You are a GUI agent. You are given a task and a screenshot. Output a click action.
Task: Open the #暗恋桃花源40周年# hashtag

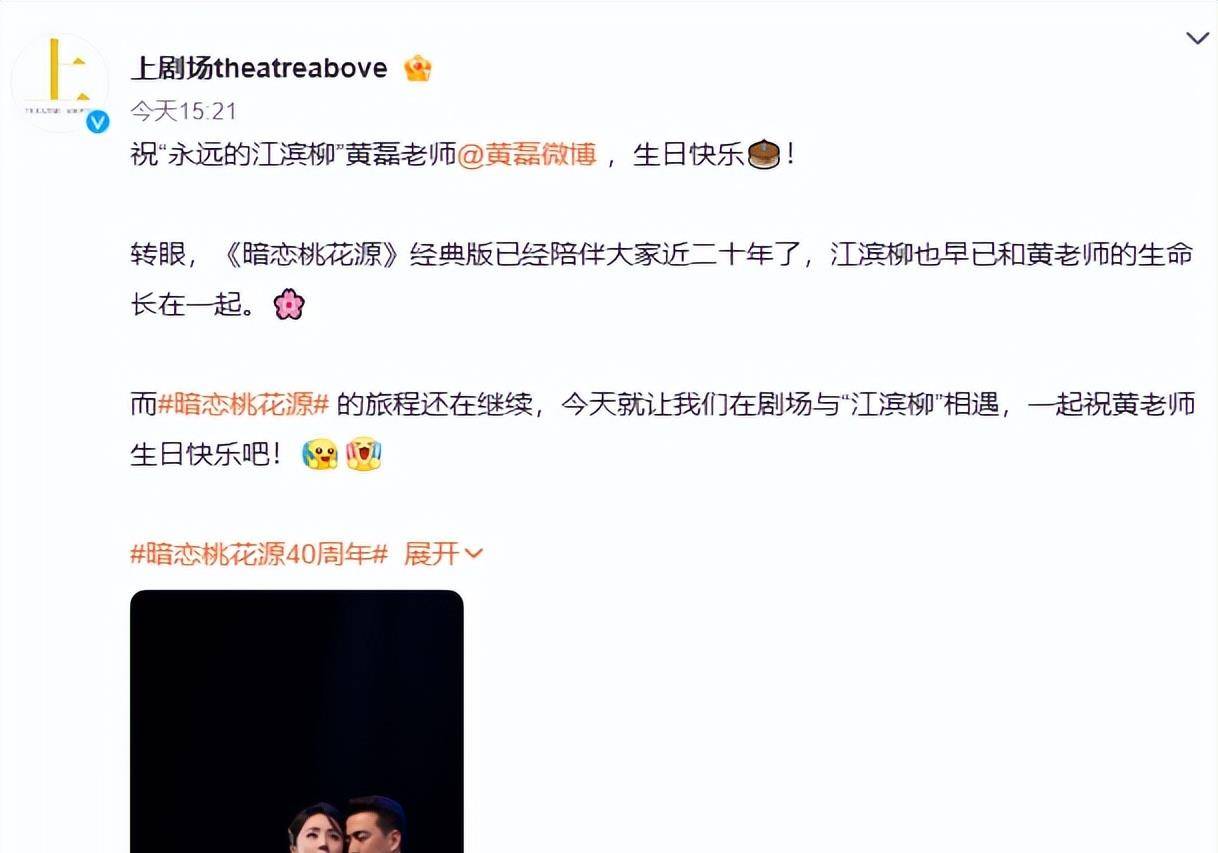pos(259,553)
